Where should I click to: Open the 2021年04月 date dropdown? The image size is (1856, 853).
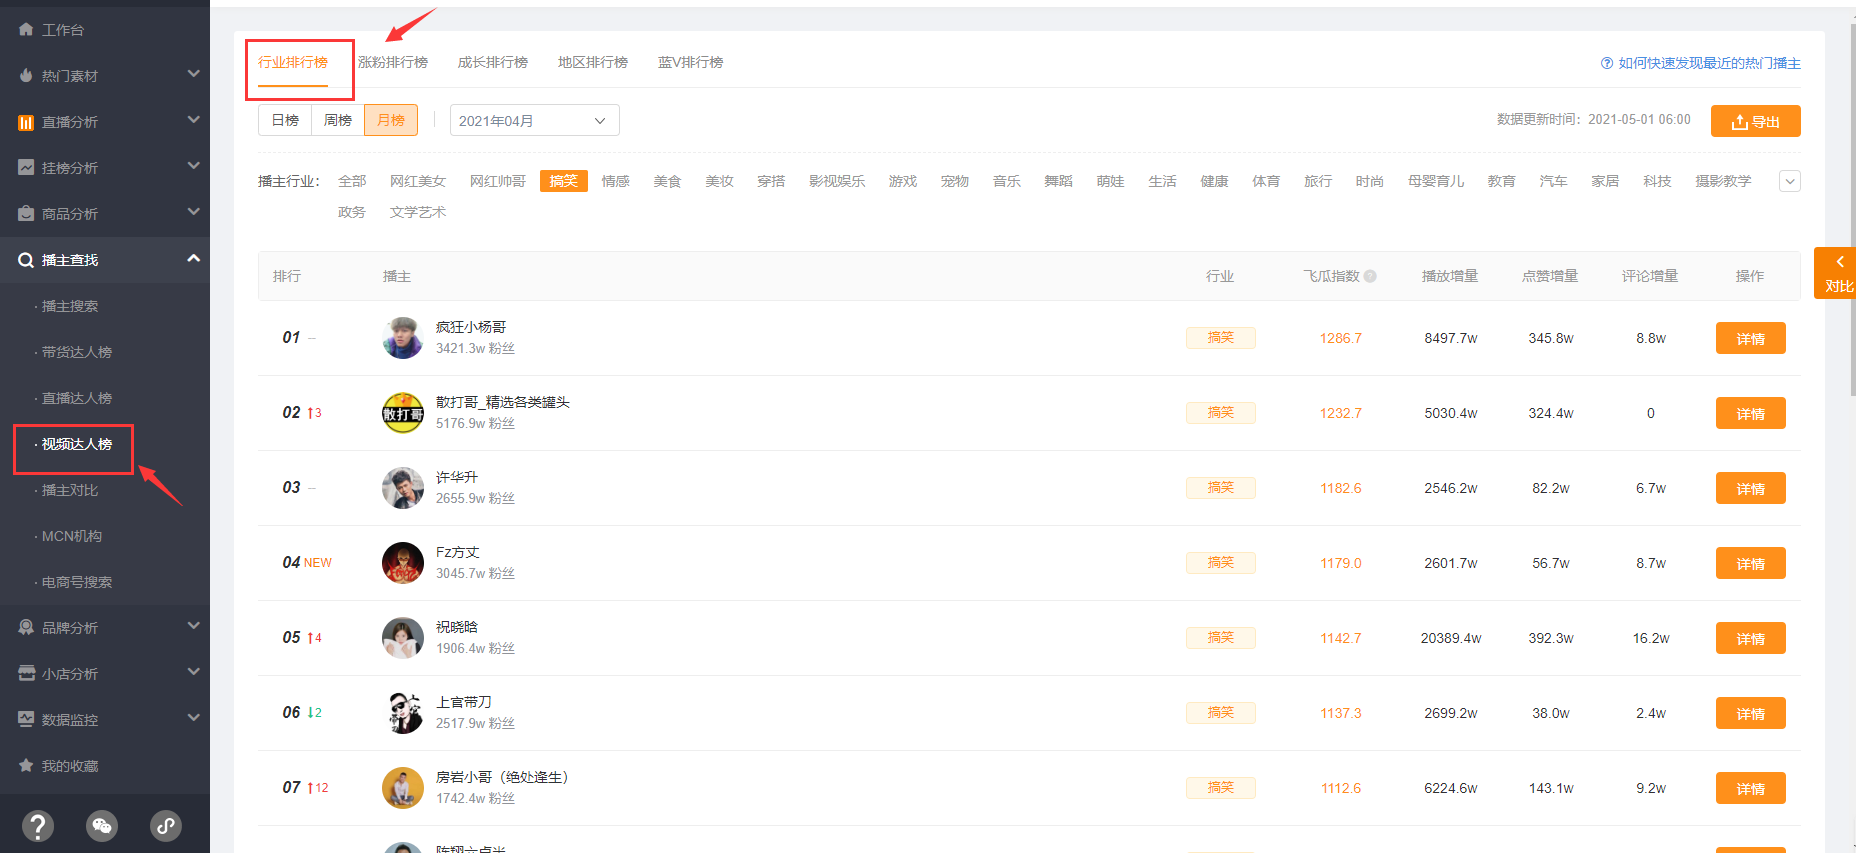click(x=534, y=120)
